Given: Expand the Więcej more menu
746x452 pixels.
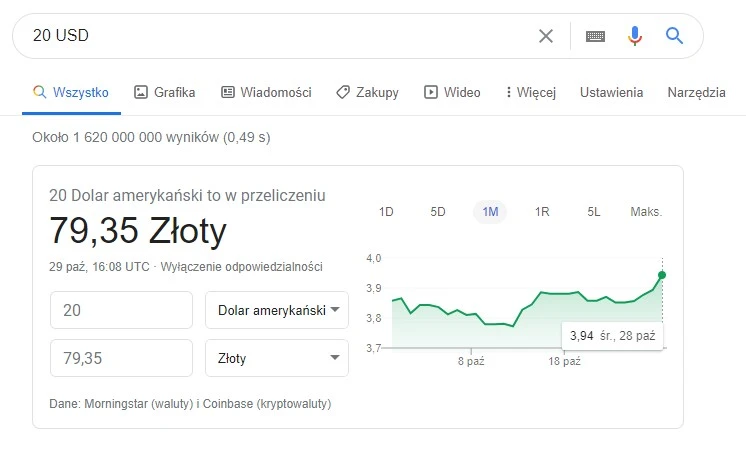Looking at the screenshot, I should (x=531, y=93).
